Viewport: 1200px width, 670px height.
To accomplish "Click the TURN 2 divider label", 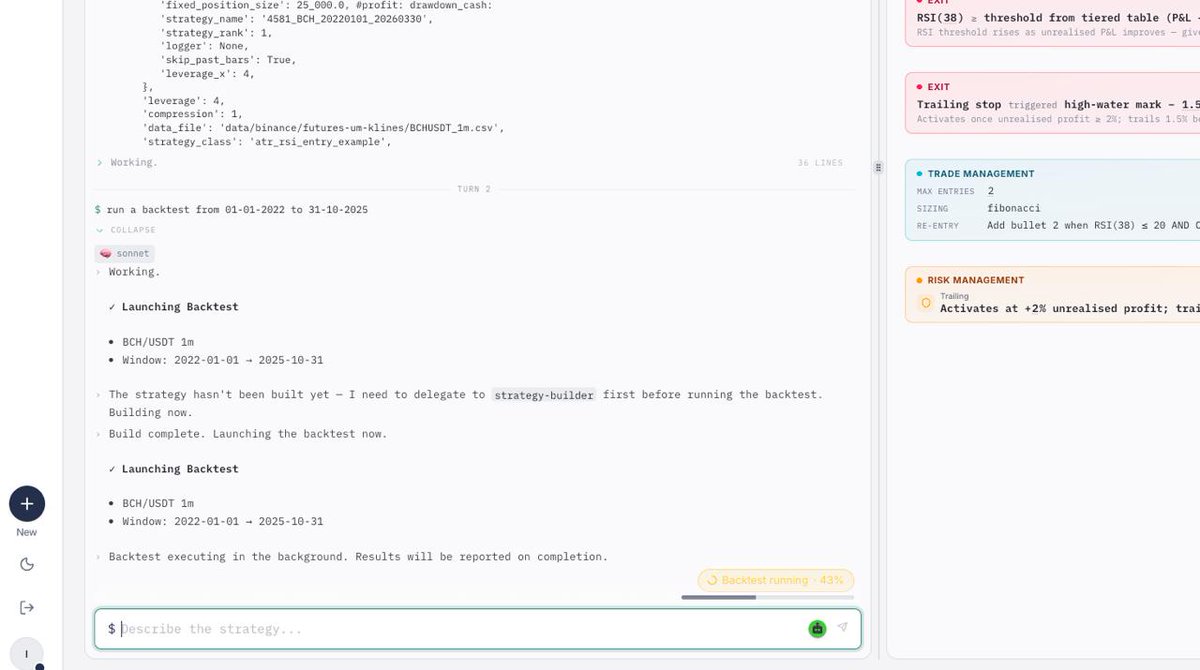I will [474, 189].
